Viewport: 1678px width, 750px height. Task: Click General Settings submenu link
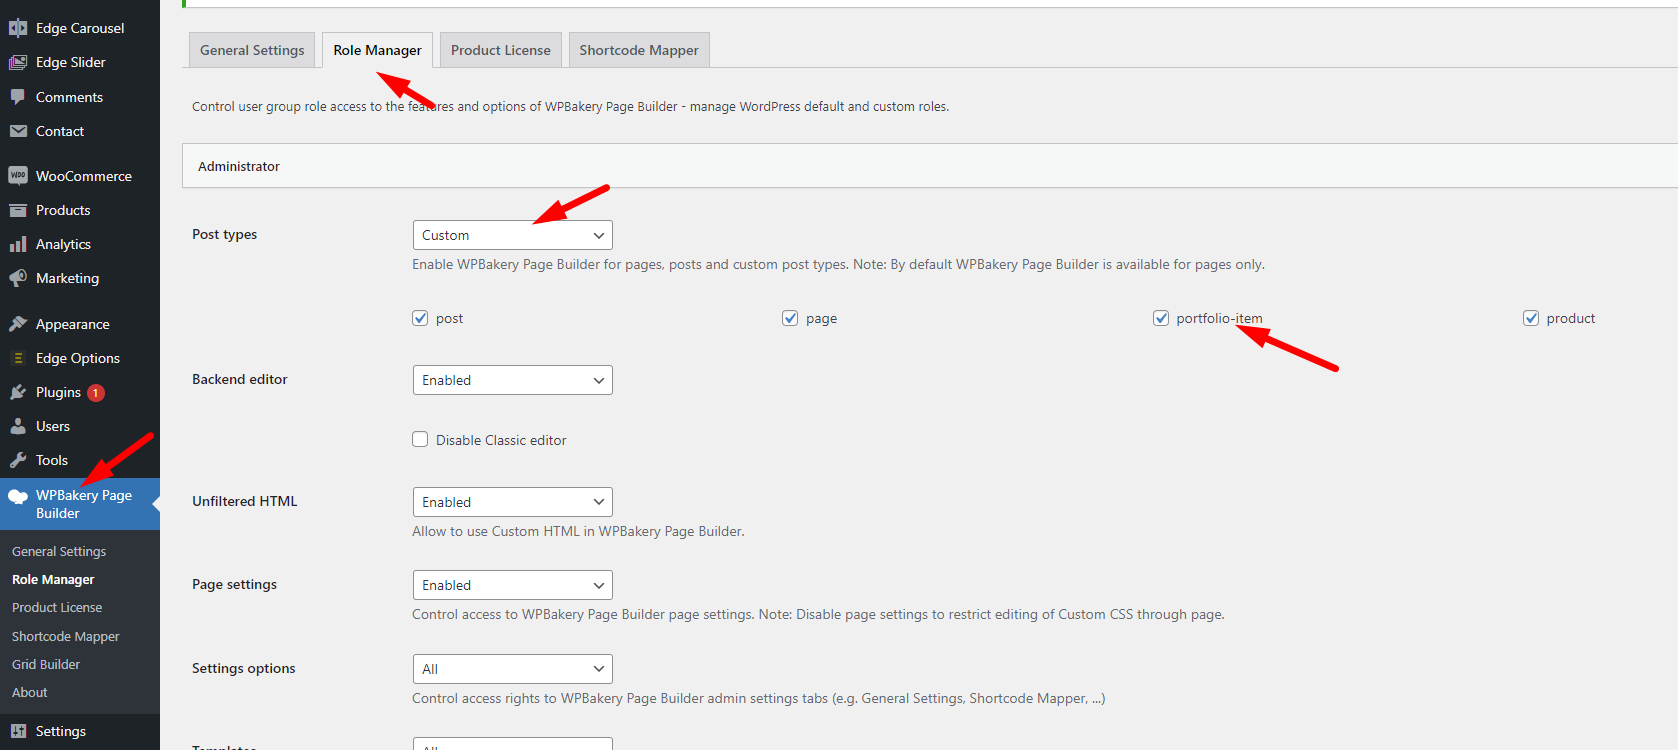click(59, 551)
